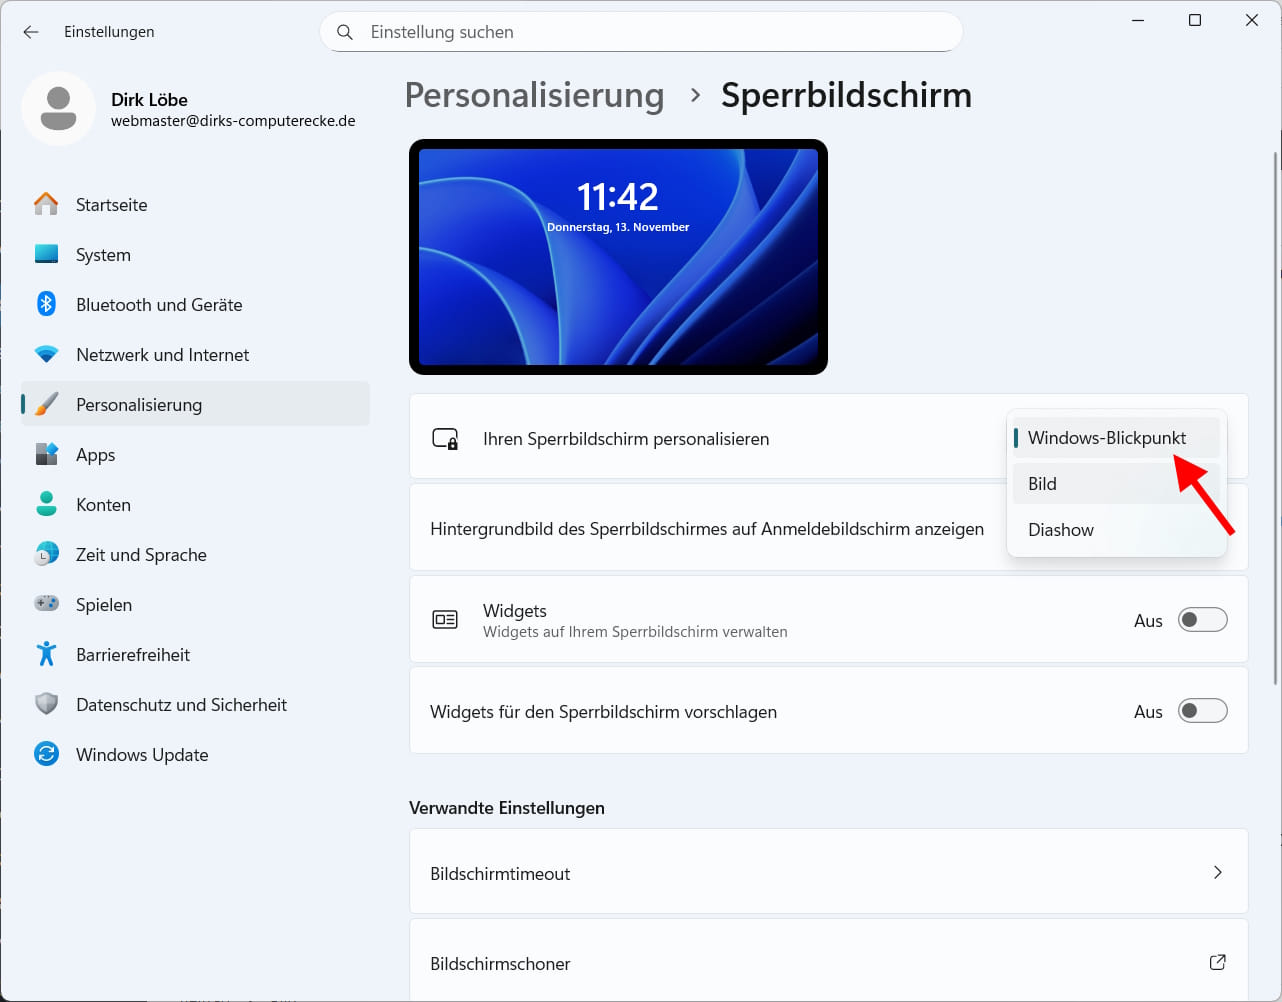Click the Windows Update sync icon
Screen dimensions: 1282x1002
point(46,754)
